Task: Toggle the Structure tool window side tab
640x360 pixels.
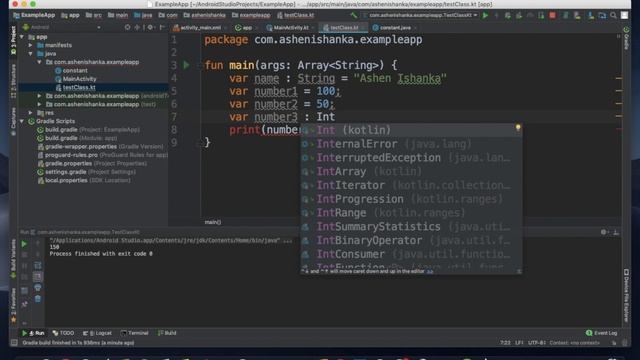Action: point(13,81)
